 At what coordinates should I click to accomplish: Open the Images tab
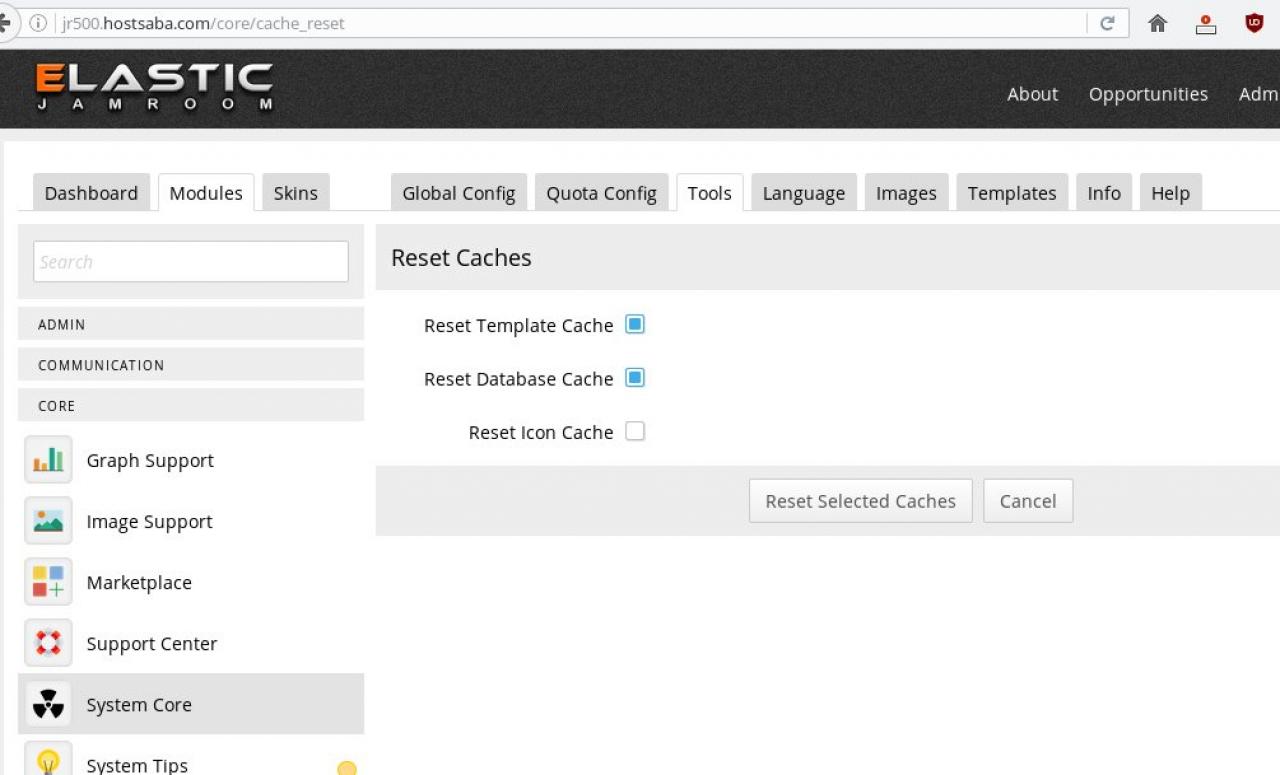click(x=906, y=193)
